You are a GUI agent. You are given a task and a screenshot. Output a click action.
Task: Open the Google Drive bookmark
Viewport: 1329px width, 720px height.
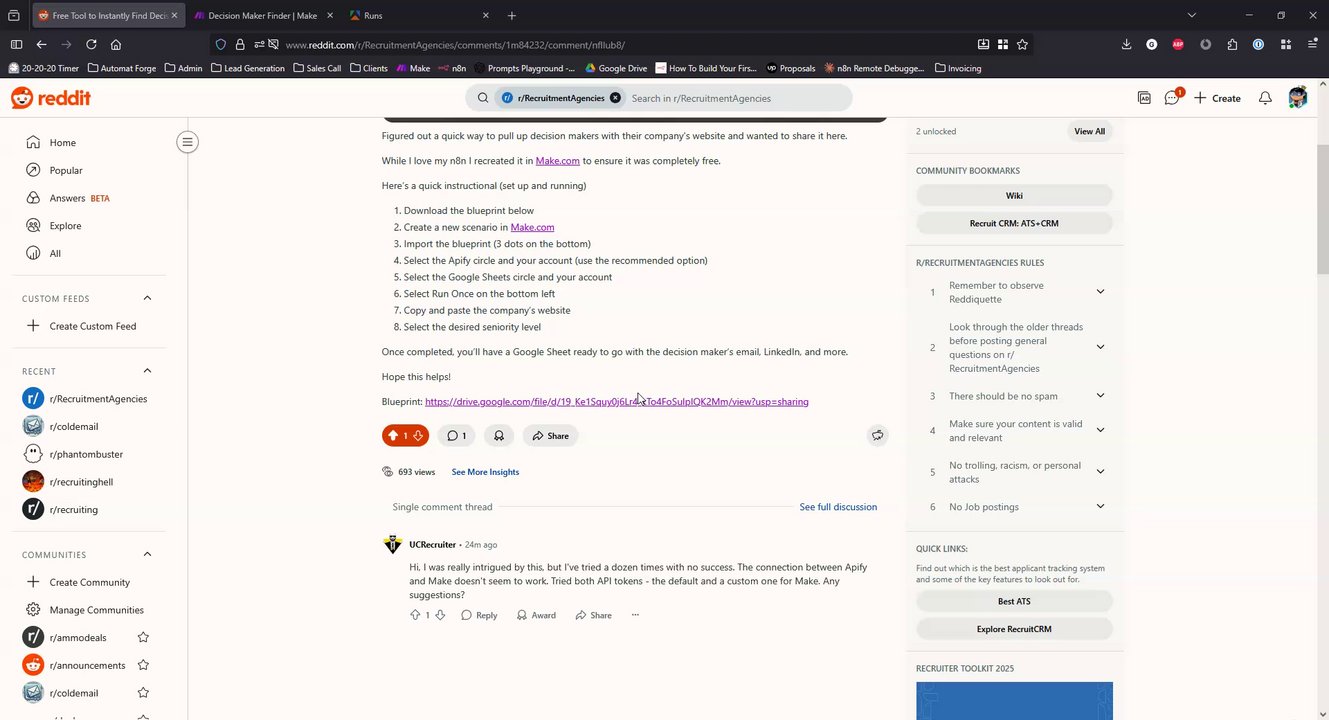pos(616,68)
